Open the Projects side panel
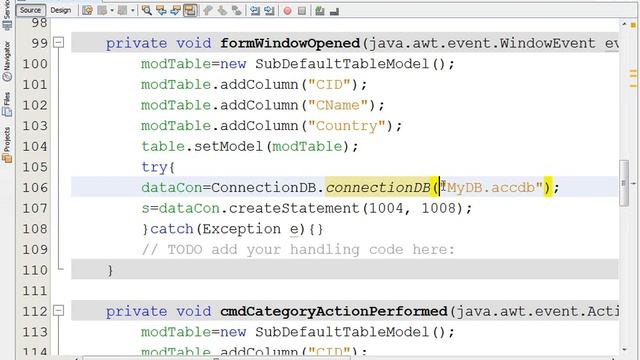This screenshot has width=640, height=360. pyautogui.click(x=7, y=145)
